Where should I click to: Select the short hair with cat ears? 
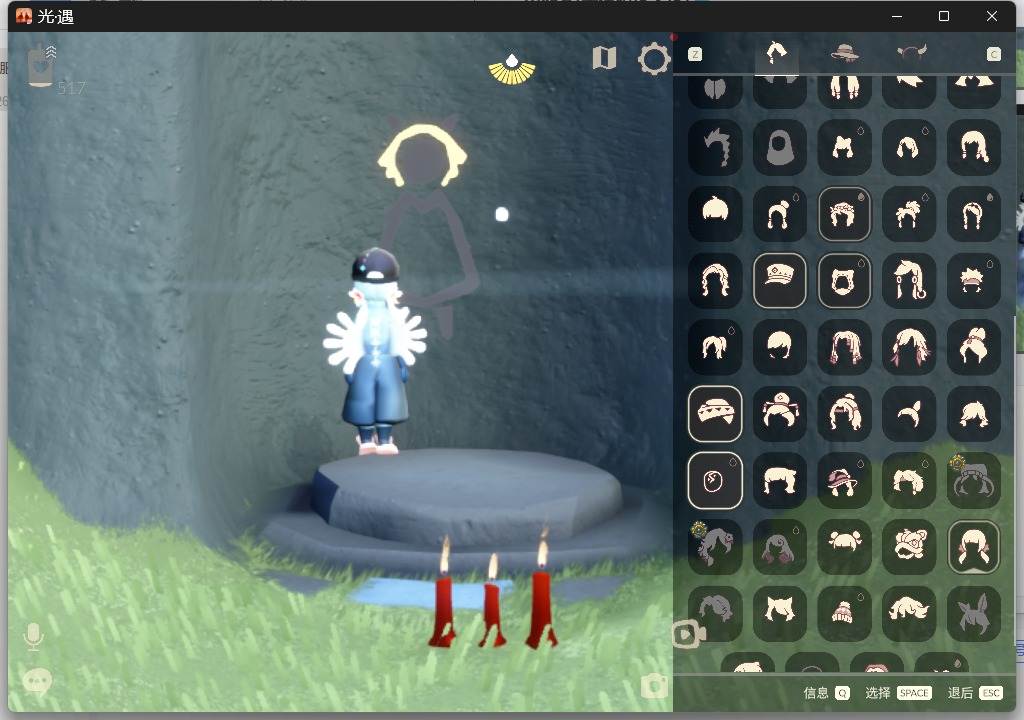point(844,147)
